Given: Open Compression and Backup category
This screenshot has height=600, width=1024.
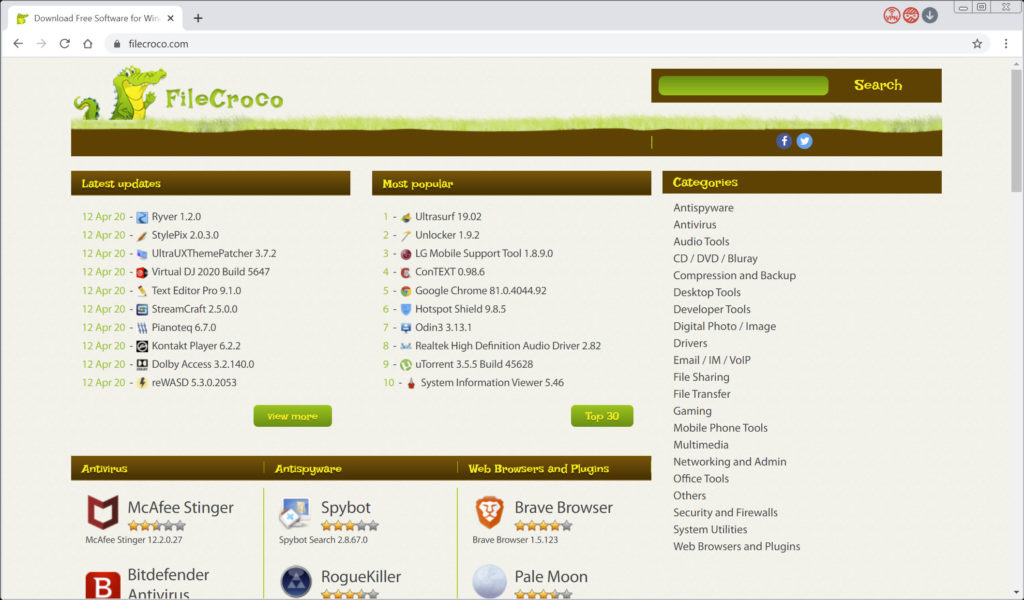Looking at the screenshot, I should click(735, 276).
